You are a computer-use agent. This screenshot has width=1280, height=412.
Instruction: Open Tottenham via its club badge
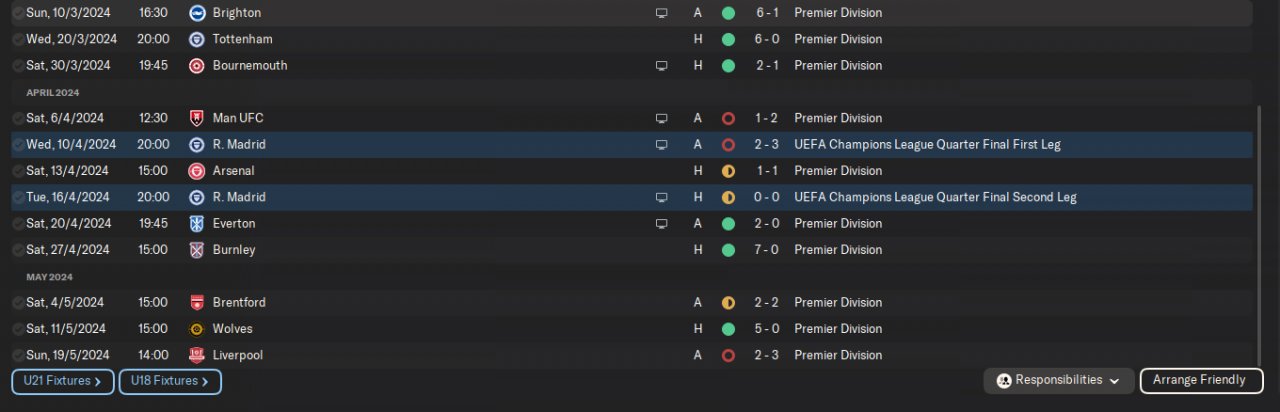tap(196, 39)
